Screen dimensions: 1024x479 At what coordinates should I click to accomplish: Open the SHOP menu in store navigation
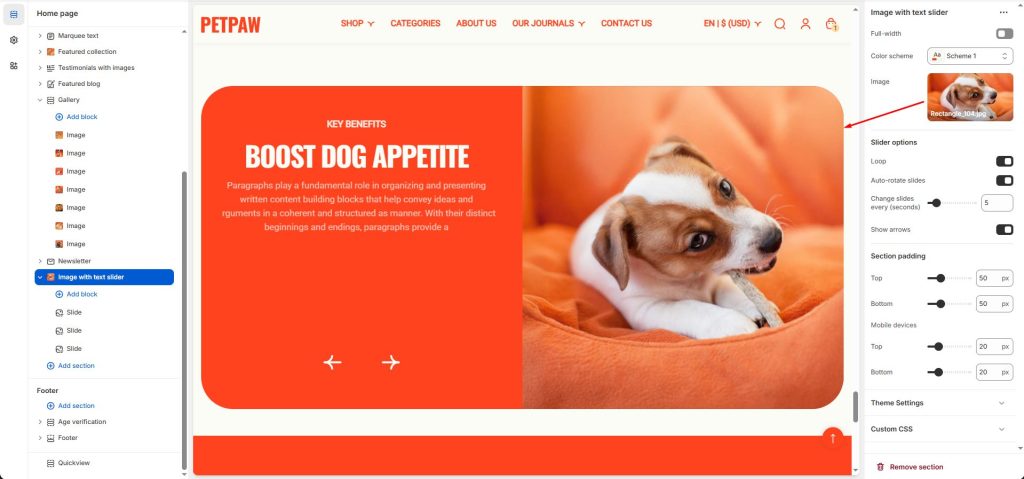coord(357,24)
